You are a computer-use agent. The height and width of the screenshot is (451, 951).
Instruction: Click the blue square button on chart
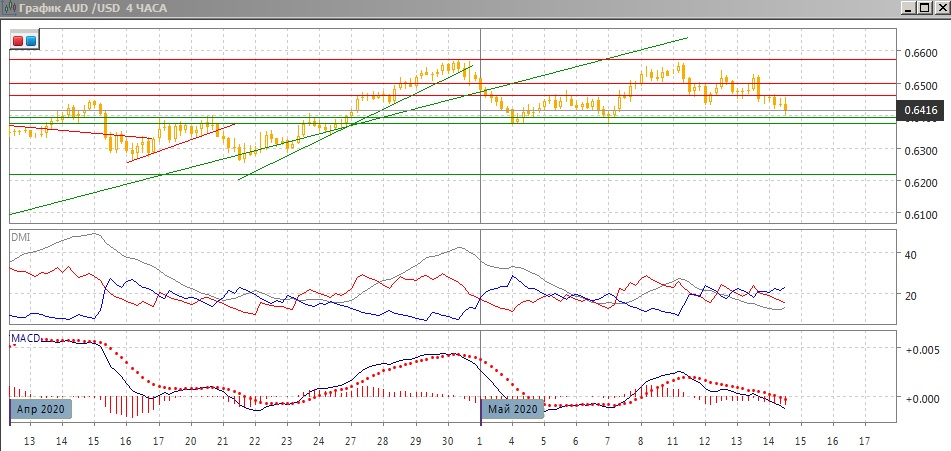coord(31,40)
